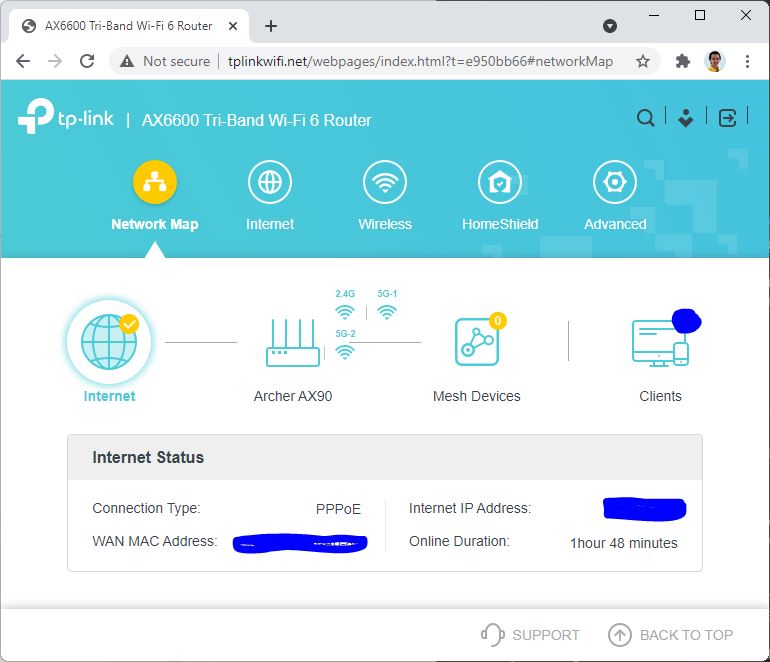The width and height of the screenshot is (770, 662).
Task: Open the tab search dropdown arrow
Action: (x=609, y=26)
